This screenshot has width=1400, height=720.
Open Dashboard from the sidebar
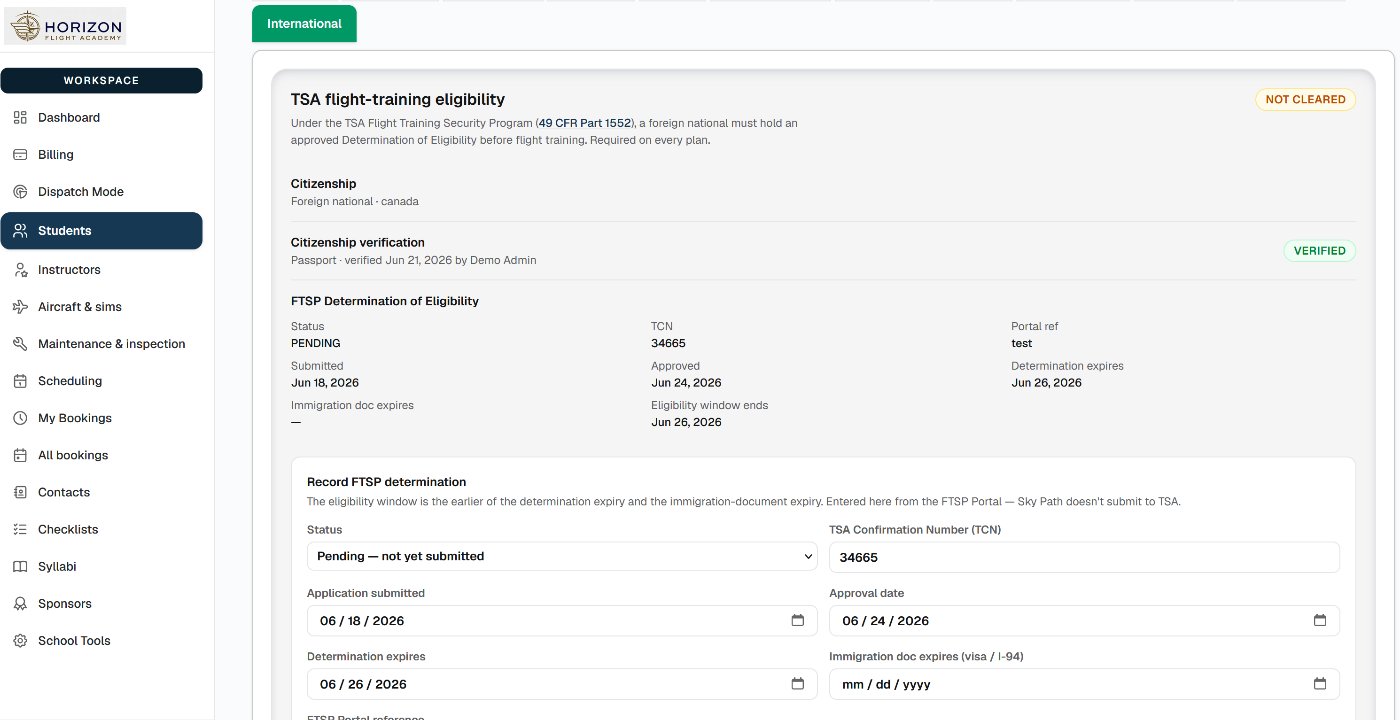point(101,118)
